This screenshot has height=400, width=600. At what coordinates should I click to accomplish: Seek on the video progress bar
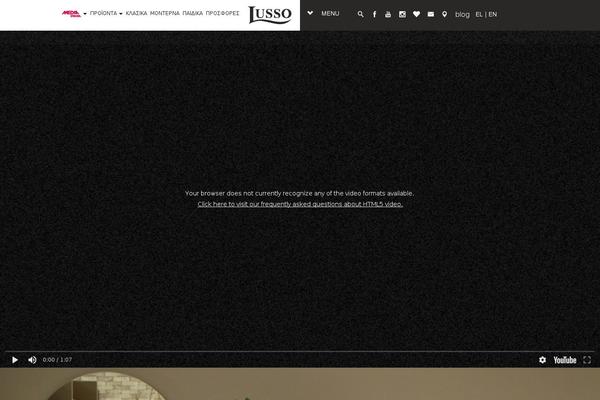(300, 351)
